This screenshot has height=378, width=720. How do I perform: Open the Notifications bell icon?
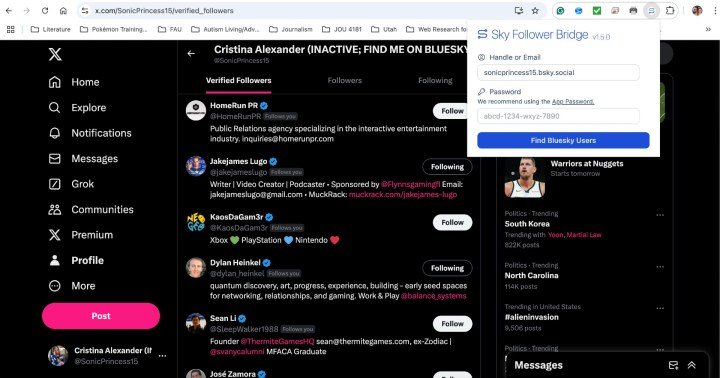pos(55,133)
